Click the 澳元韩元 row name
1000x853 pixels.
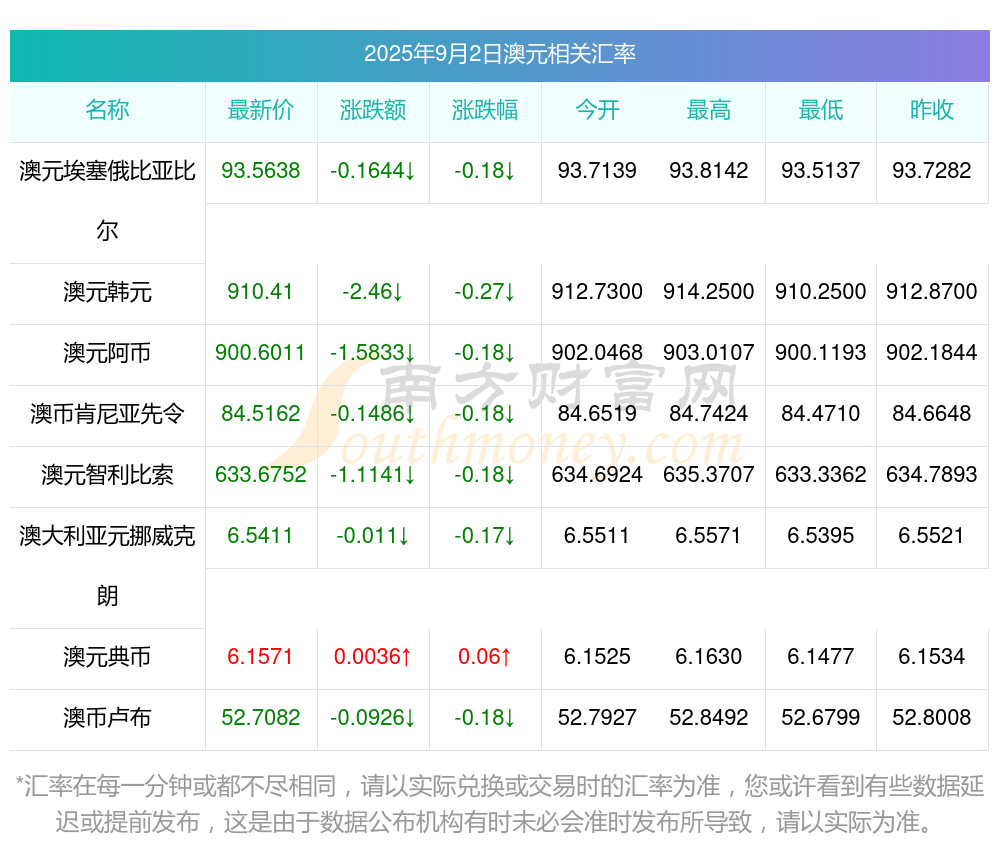(x=107, y=292)
